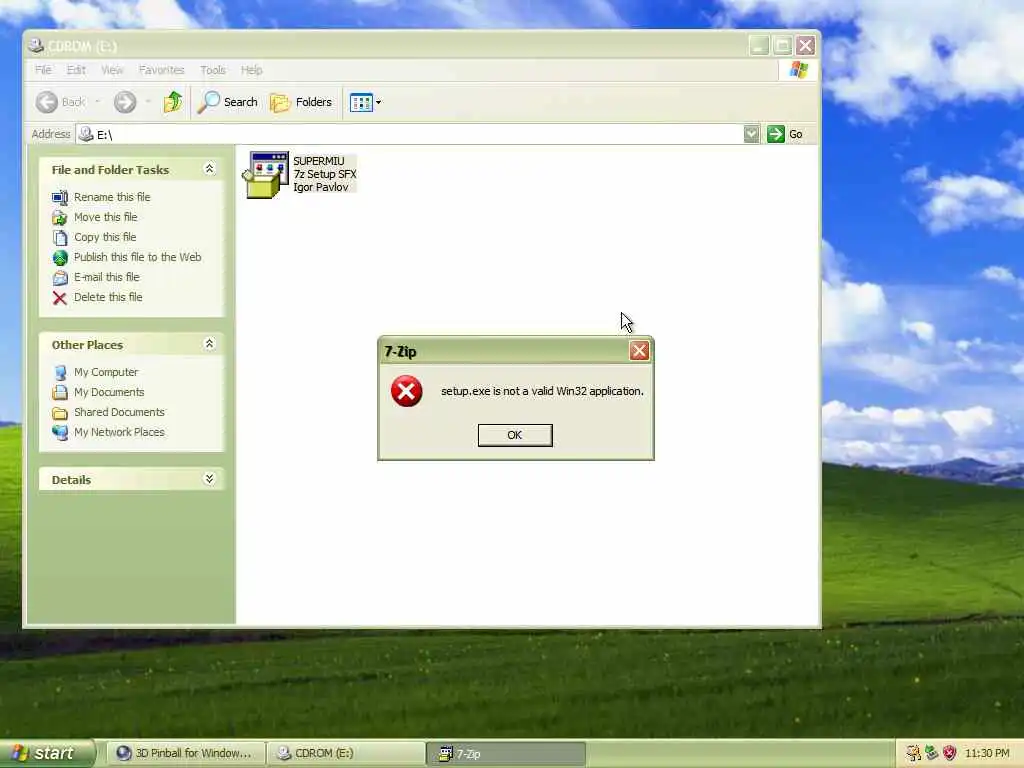Viewport: 1024px width, 768px height.
Task: Go up one folder level
Action: pos(173,102)
